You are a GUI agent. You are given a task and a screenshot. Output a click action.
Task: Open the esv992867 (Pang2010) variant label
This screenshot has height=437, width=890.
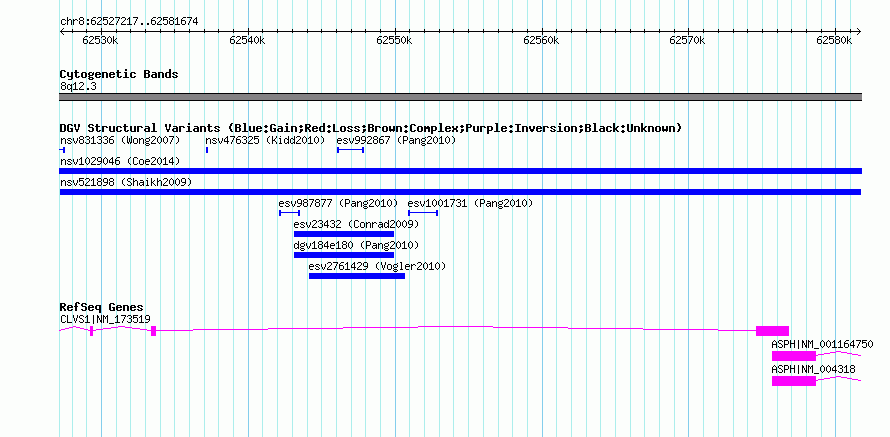pyautogui.click(x=396, y=140)
